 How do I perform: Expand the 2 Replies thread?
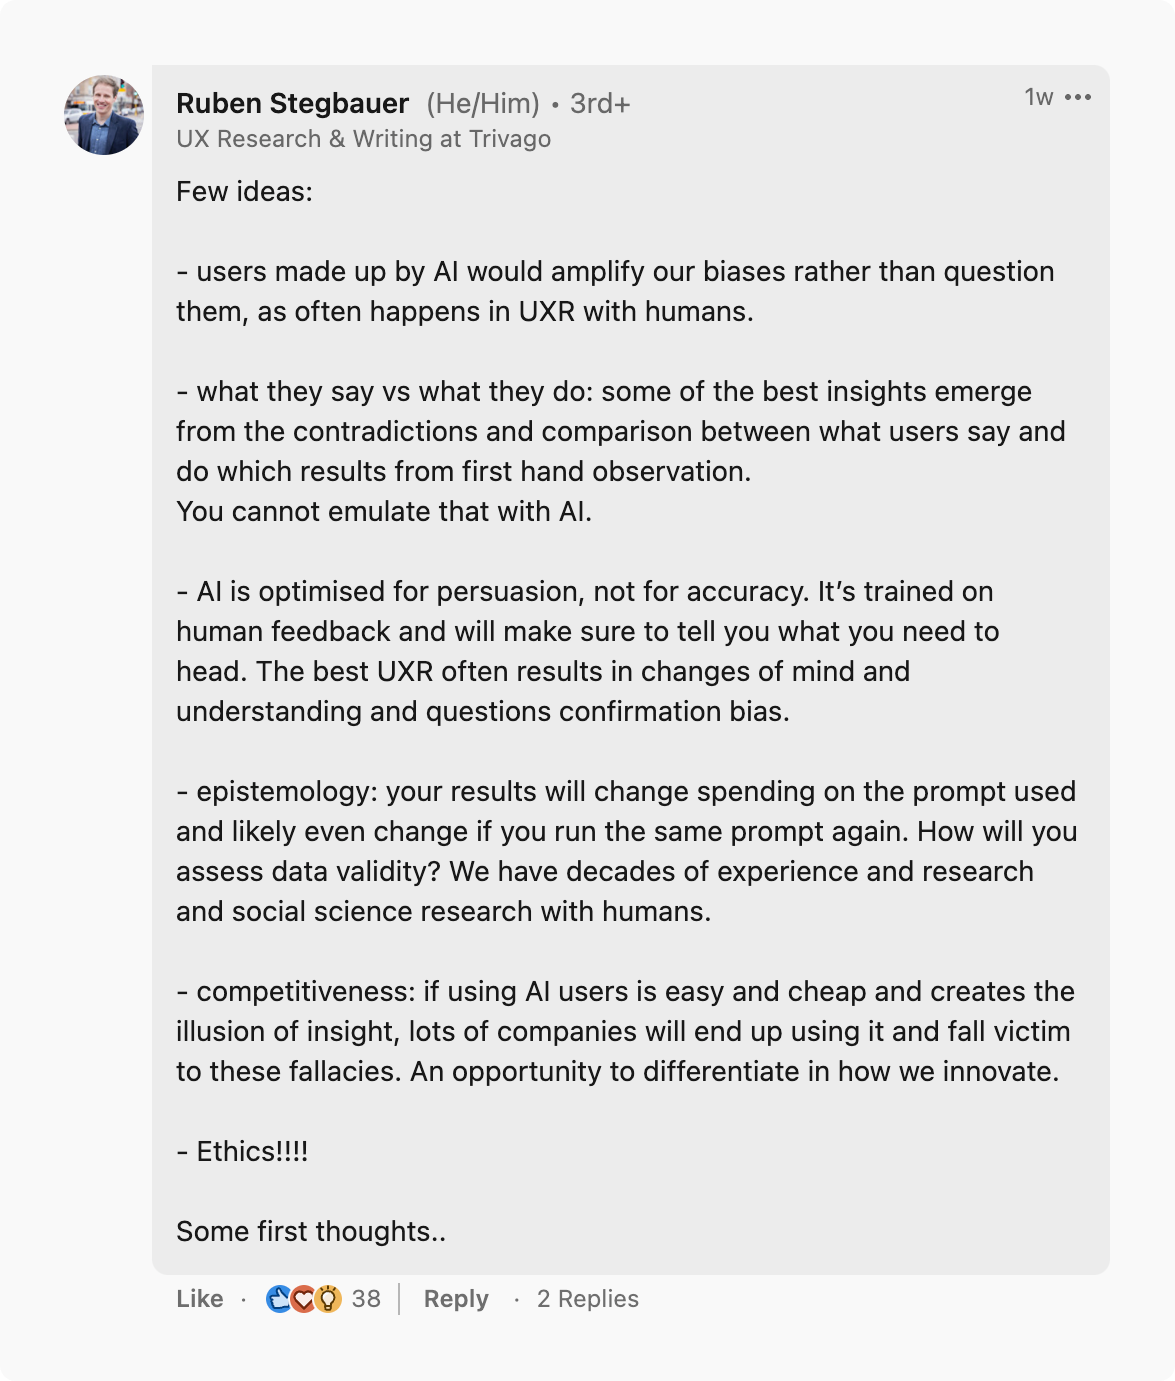pos(587,1299)
